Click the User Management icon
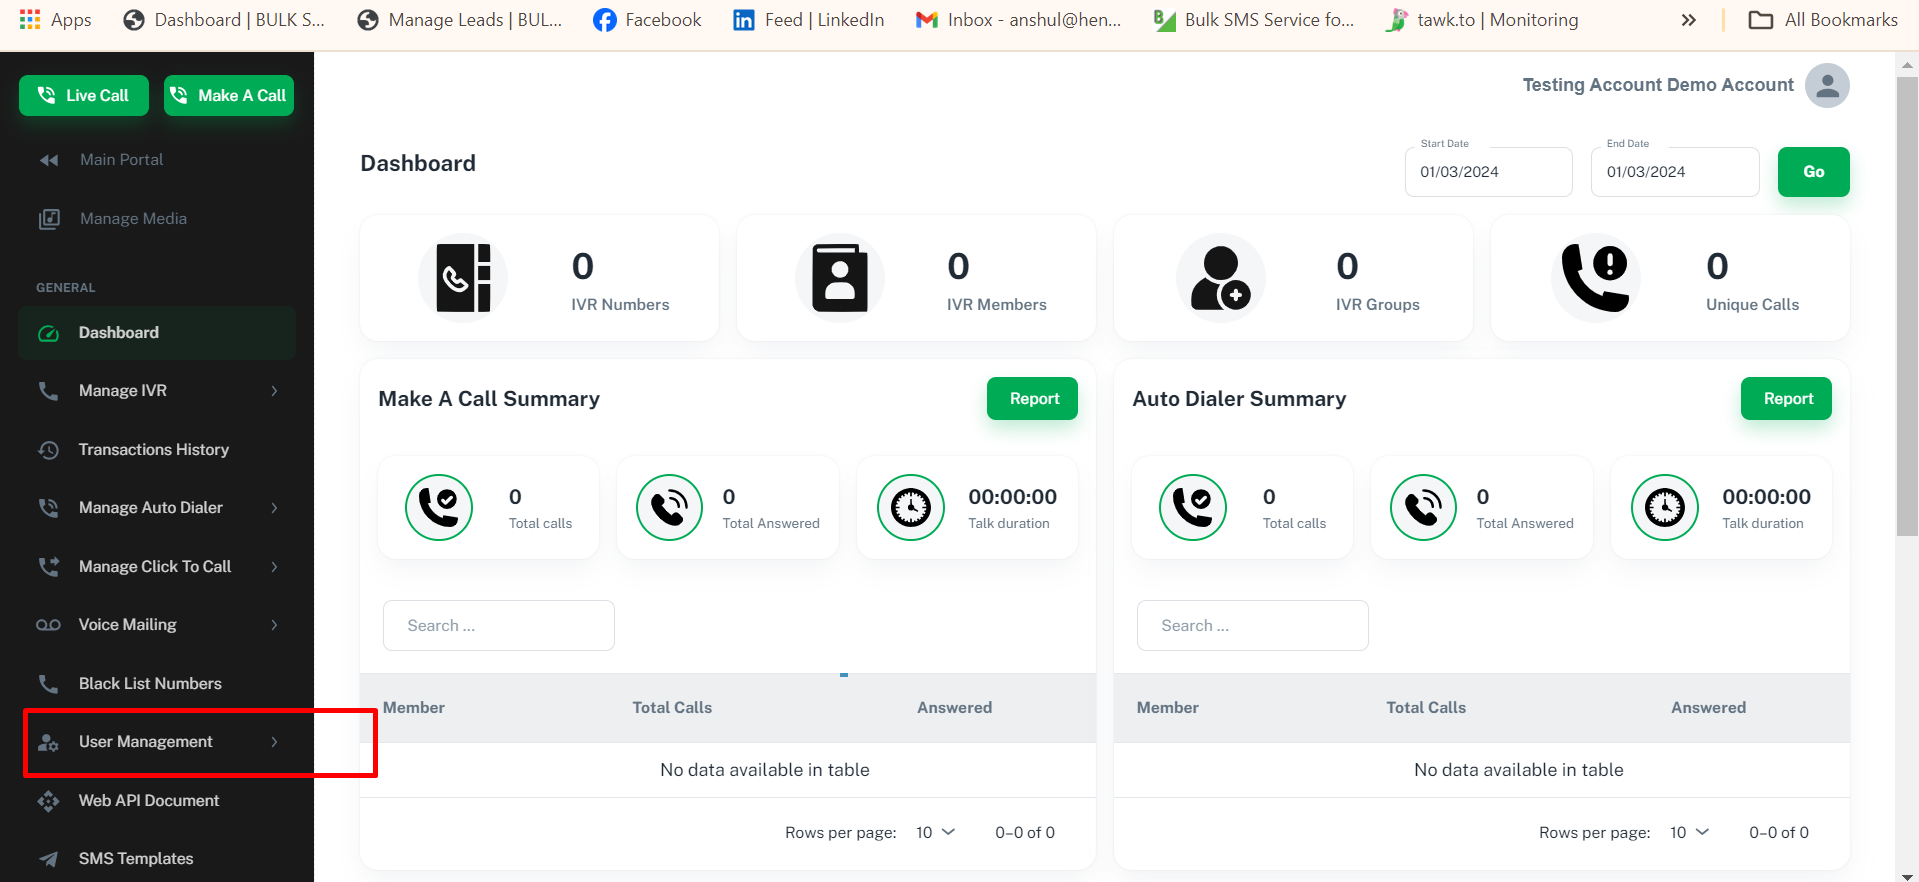1919x882 pixels. pos(48,742)
